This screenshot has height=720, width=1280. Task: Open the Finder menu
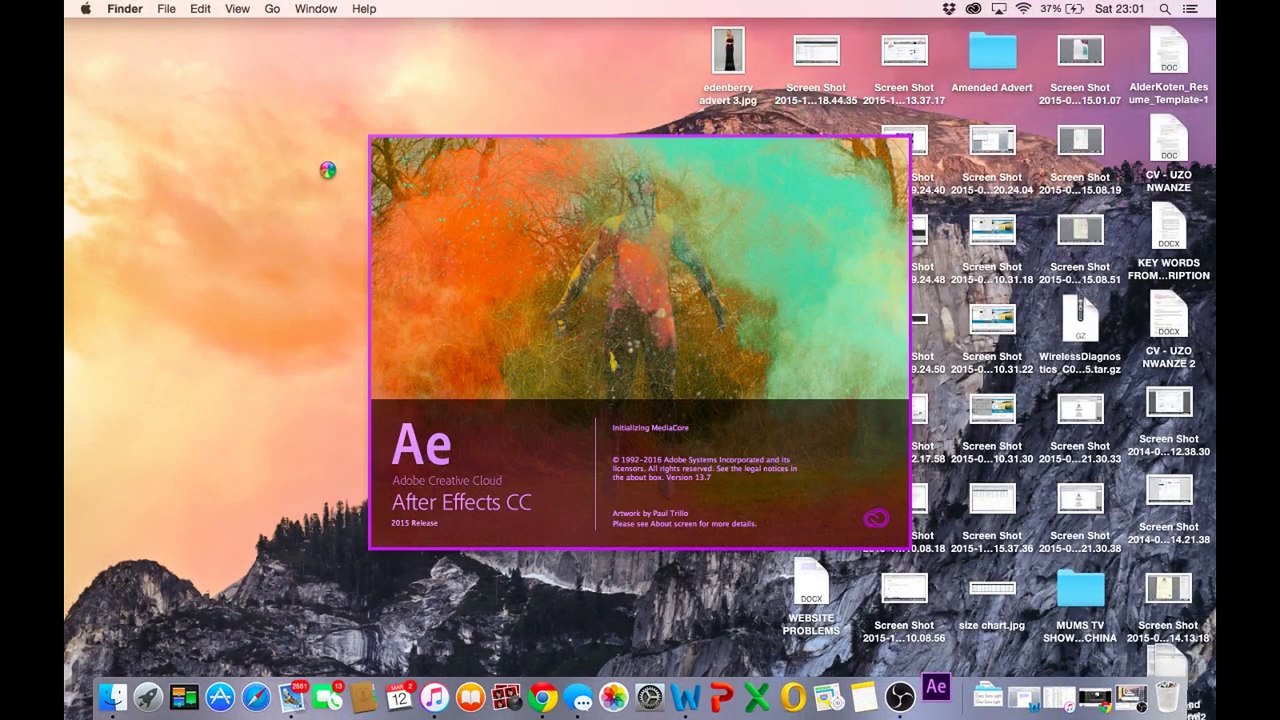click(x=125, y=9)
